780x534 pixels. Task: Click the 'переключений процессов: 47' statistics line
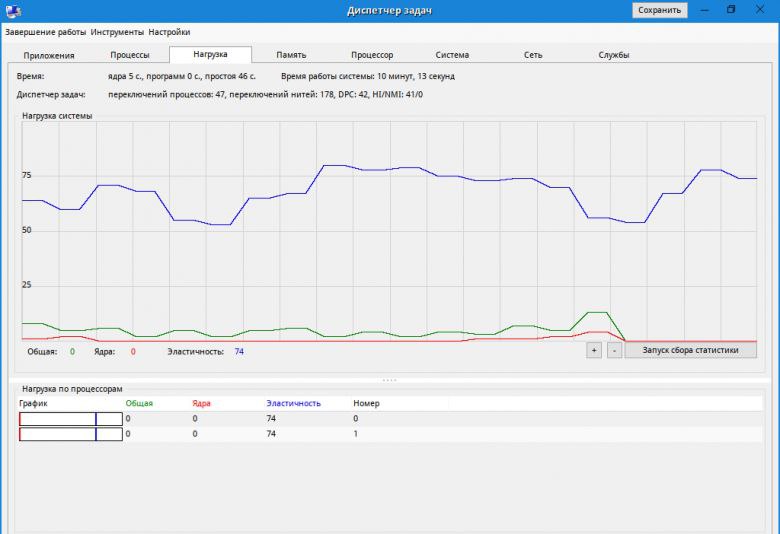coord(265,95)
